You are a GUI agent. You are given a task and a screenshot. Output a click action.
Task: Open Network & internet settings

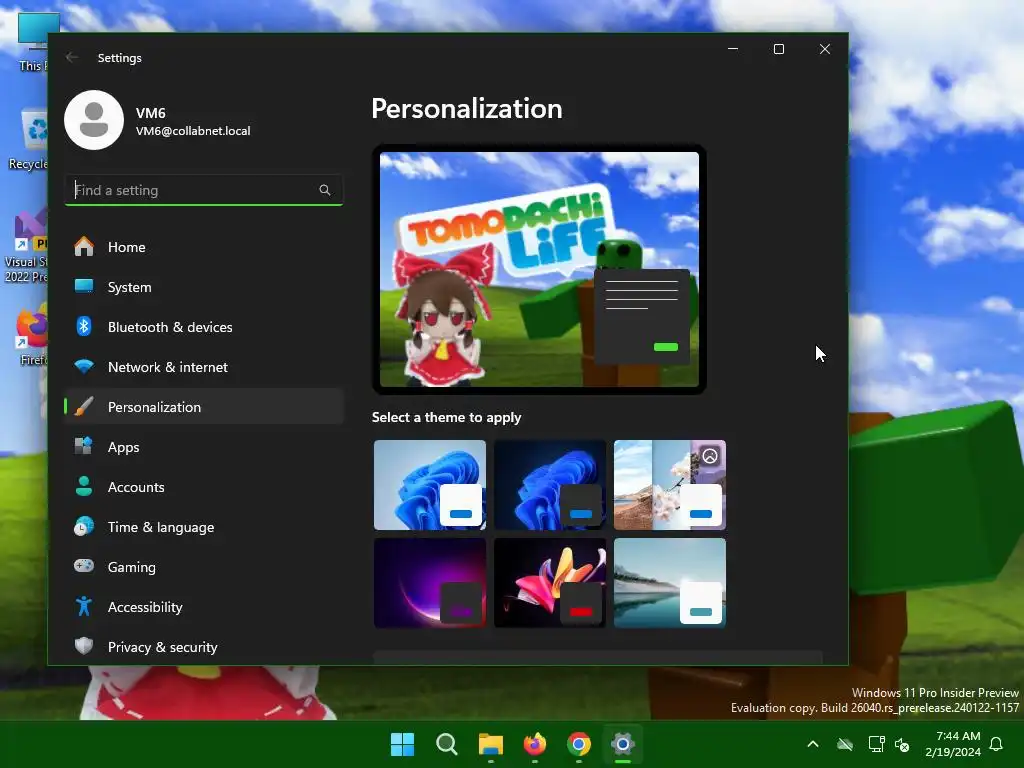204,367
